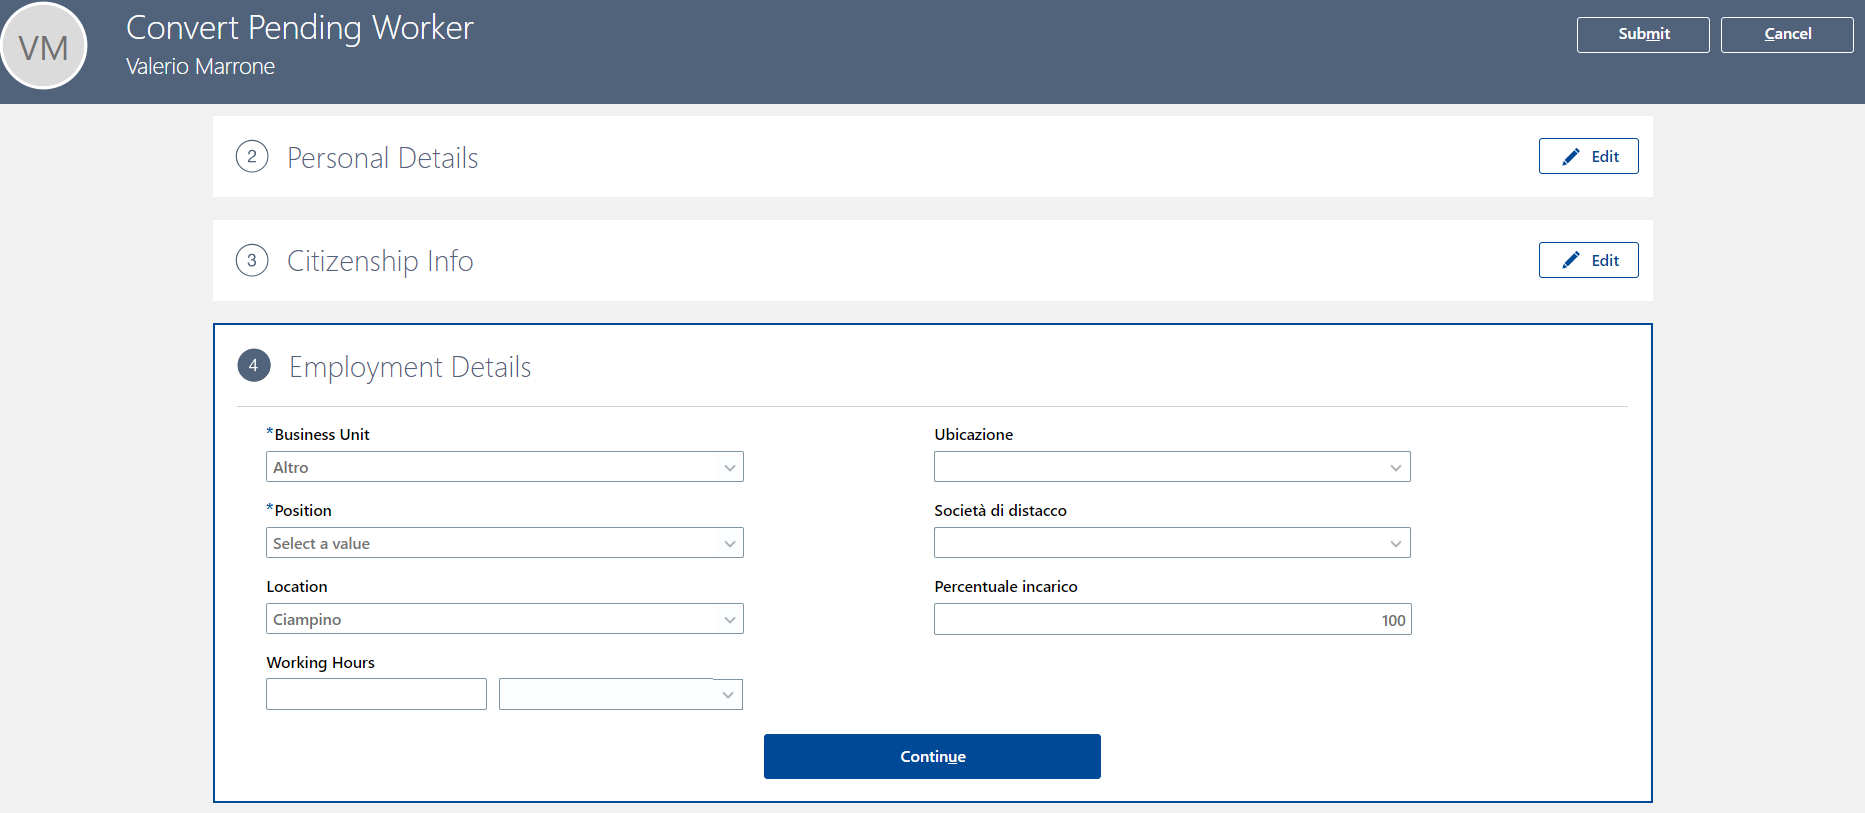Open the Working Hours frequency dropdown
The height and width of the screenshot is (813, 1865).
pyautogui.click(x=621, y=694)
